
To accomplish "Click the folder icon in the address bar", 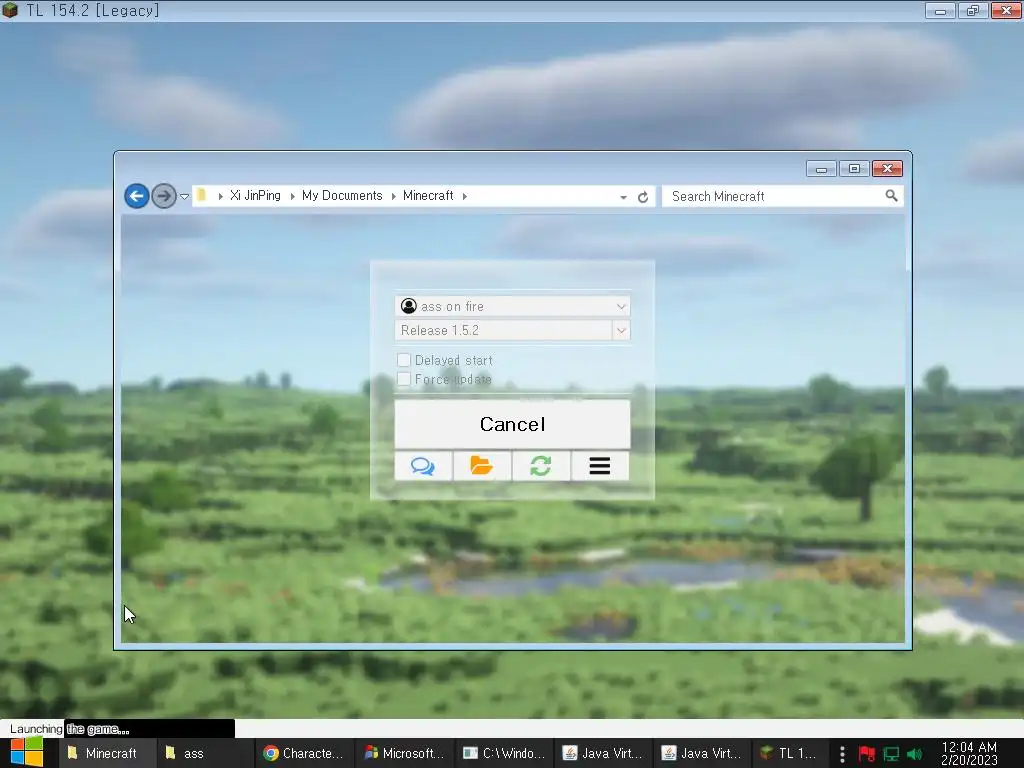I will click(202, 195).
